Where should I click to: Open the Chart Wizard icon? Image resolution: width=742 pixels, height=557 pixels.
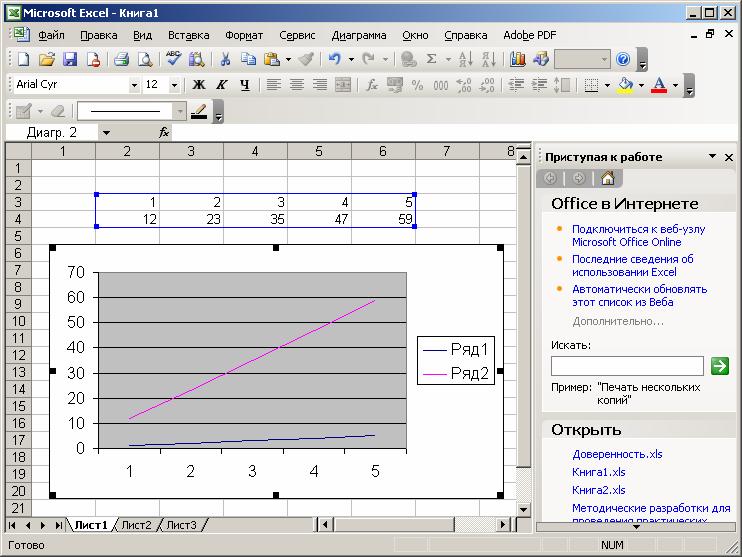coord(518,59)
